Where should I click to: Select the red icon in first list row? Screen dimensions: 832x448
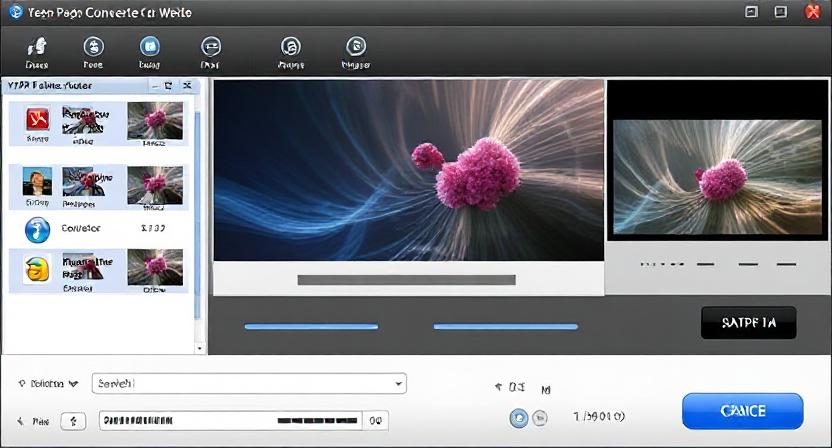click(38, 119)
